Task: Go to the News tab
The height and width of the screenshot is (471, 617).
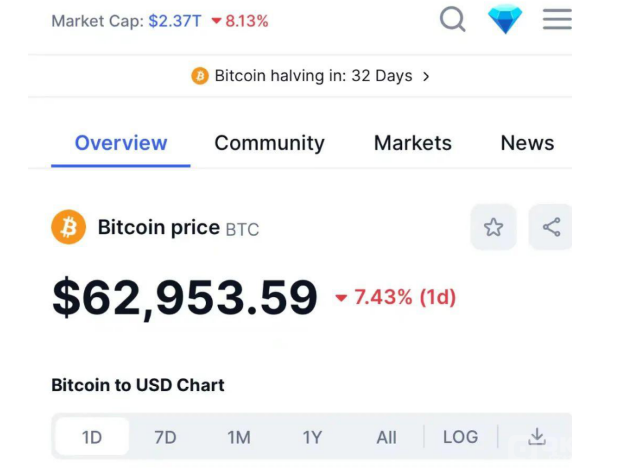Action: coord(527,143)
